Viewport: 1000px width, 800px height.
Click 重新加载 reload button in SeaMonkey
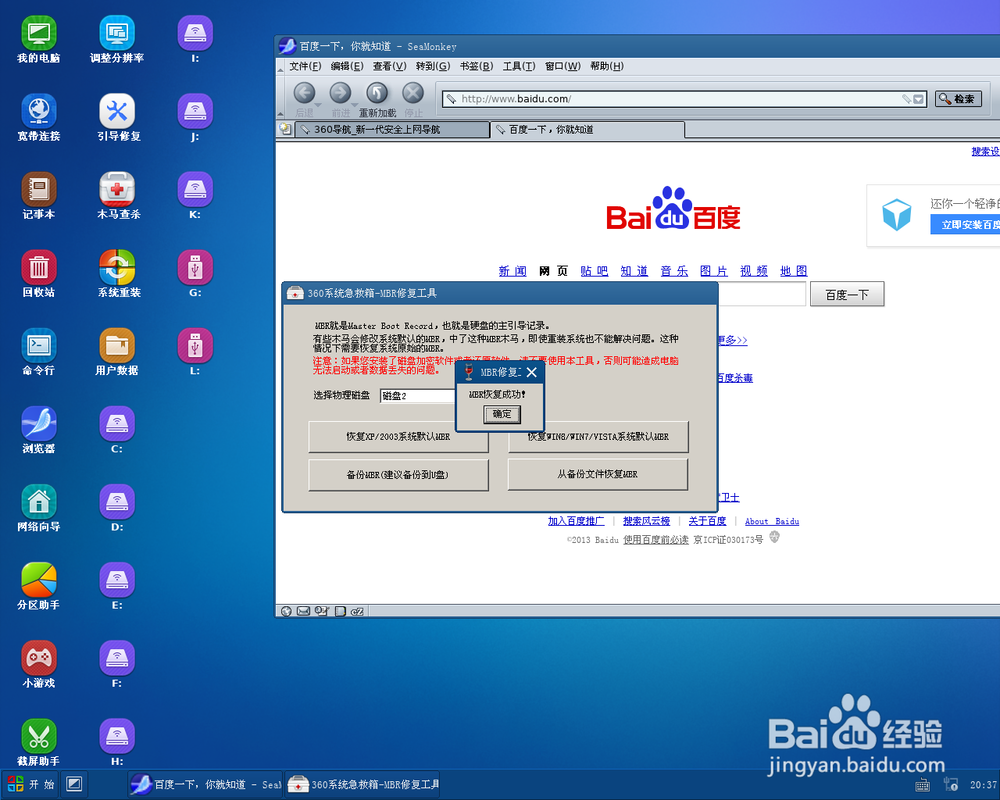pos(377,99)
